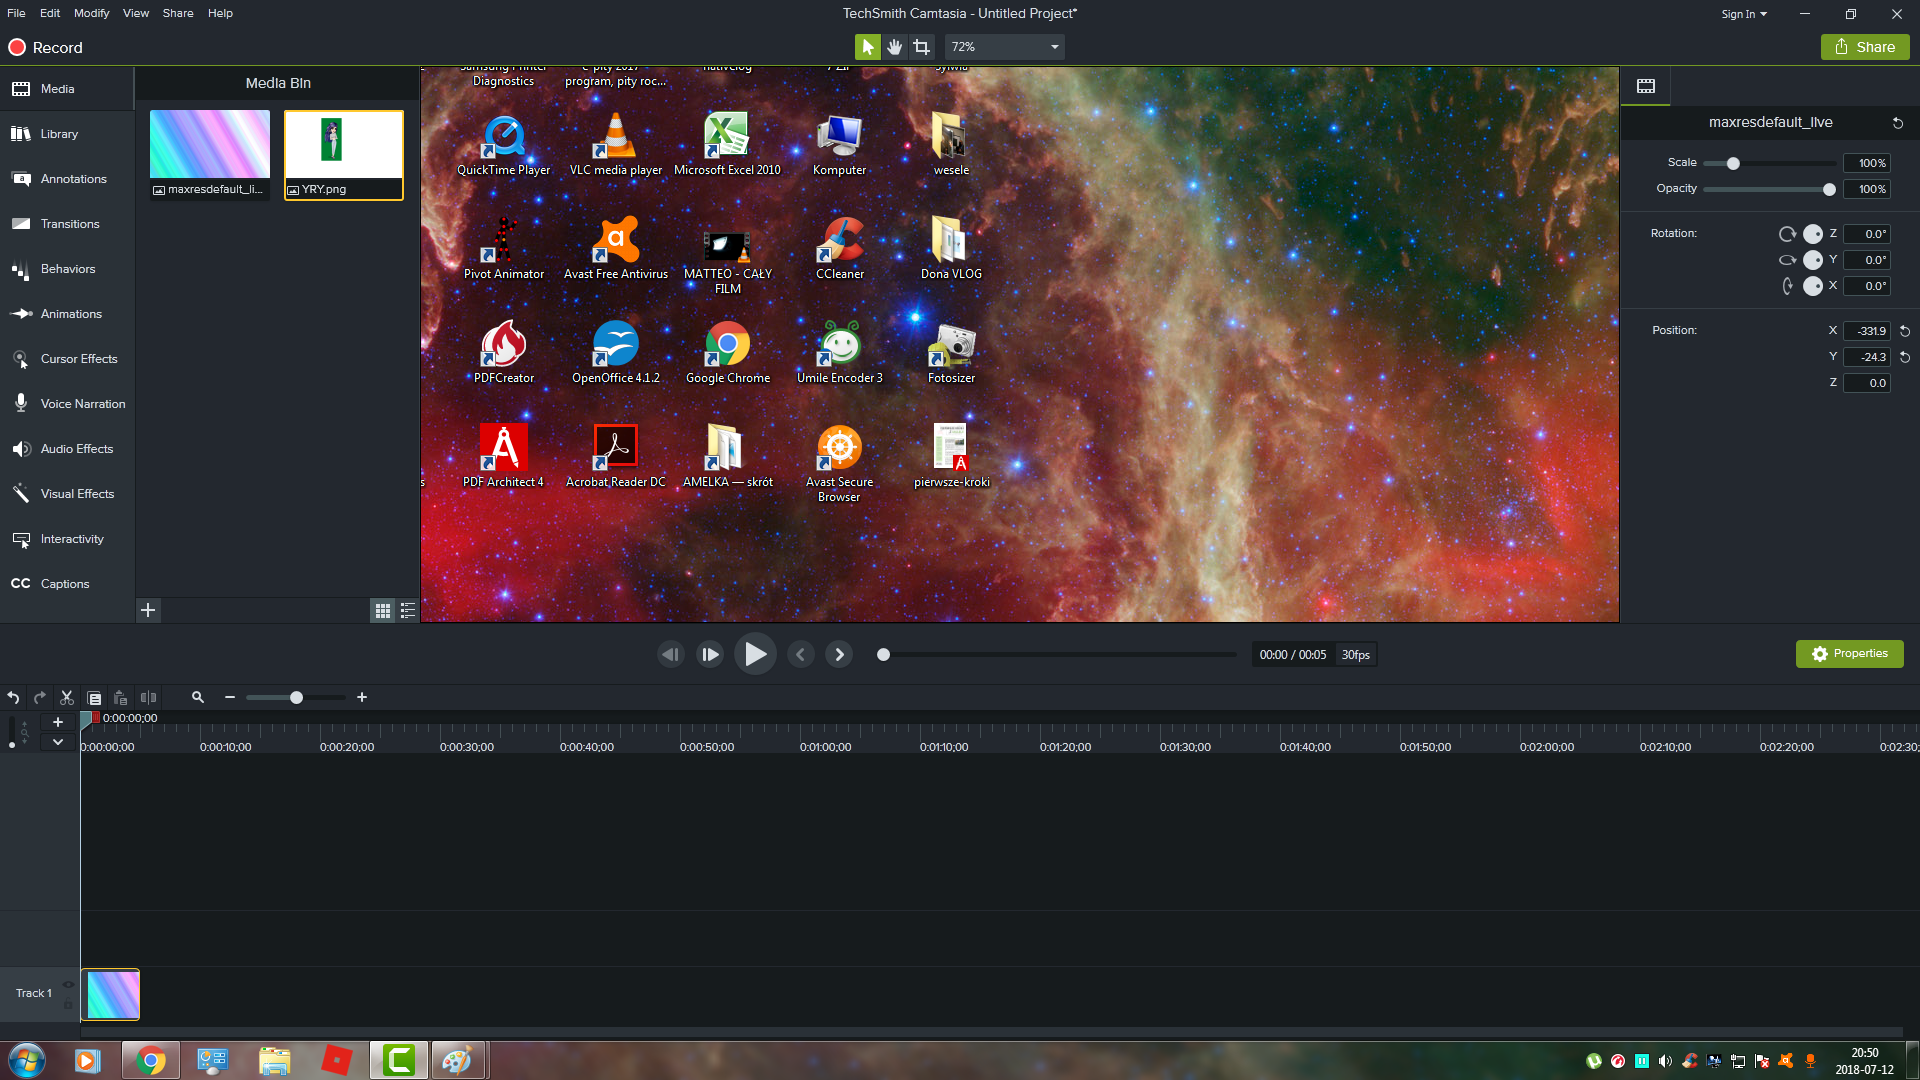This screenshot has height=1080, width=1920.
Task: Select the Crop mode tool
Action: (x=921, y=47)
